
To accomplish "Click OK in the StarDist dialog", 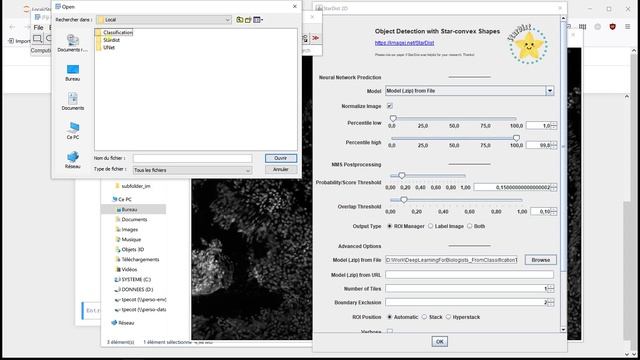I will pyautogui.click(x=440, y=342).
